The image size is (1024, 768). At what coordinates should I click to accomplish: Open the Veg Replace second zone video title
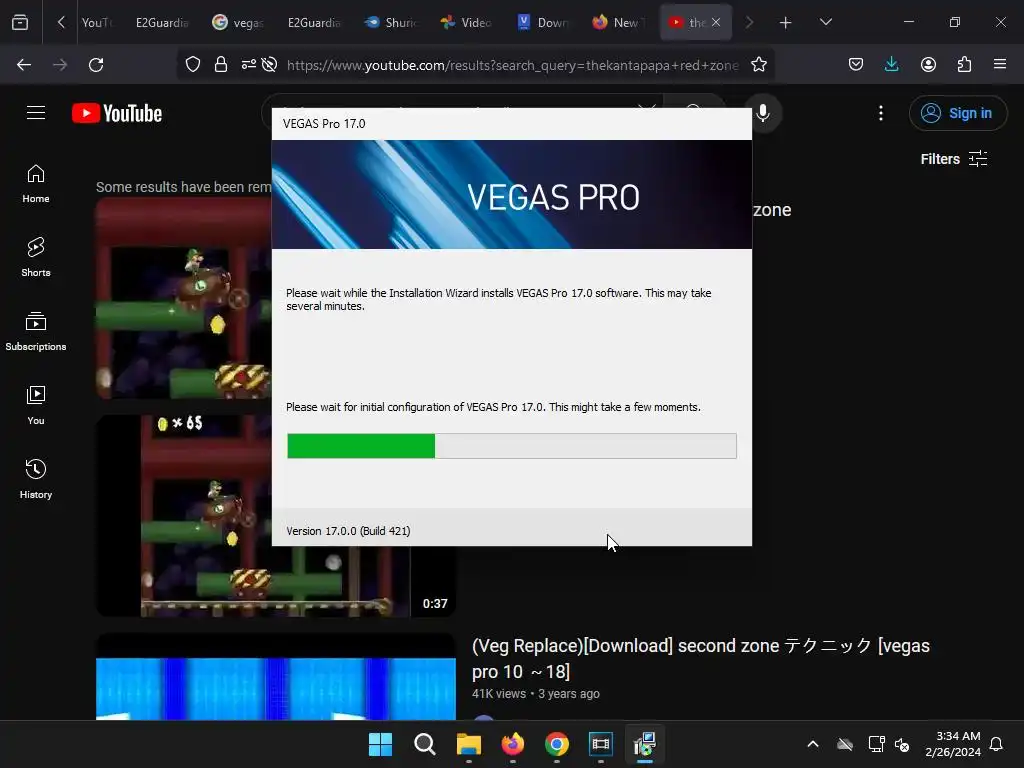coord(701,658)
